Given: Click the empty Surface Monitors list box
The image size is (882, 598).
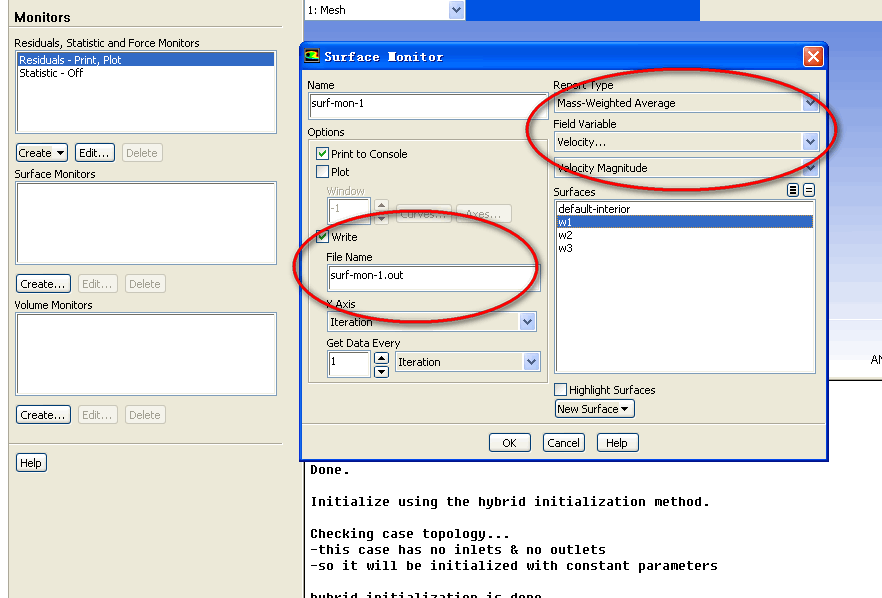Looking at the screenshot, I should tap(146, 223).
